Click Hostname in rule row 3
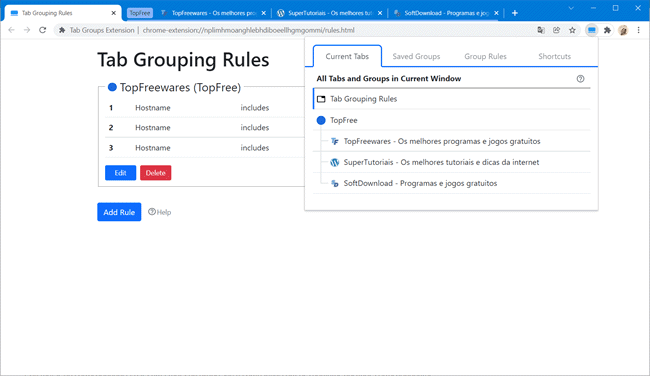 (153, 148)
